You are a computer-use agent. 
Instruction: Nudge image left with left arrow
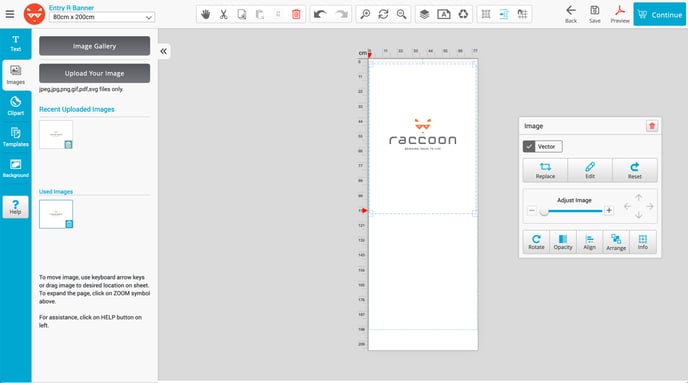(x=627, y=206)
